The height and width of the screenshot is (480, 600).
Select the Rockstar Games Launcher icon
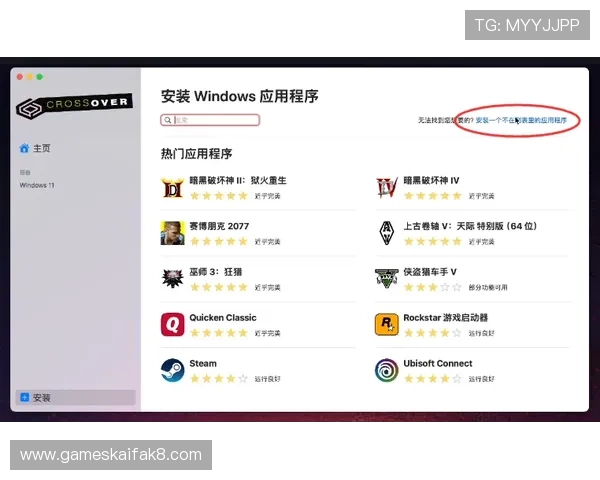(386, 325)
